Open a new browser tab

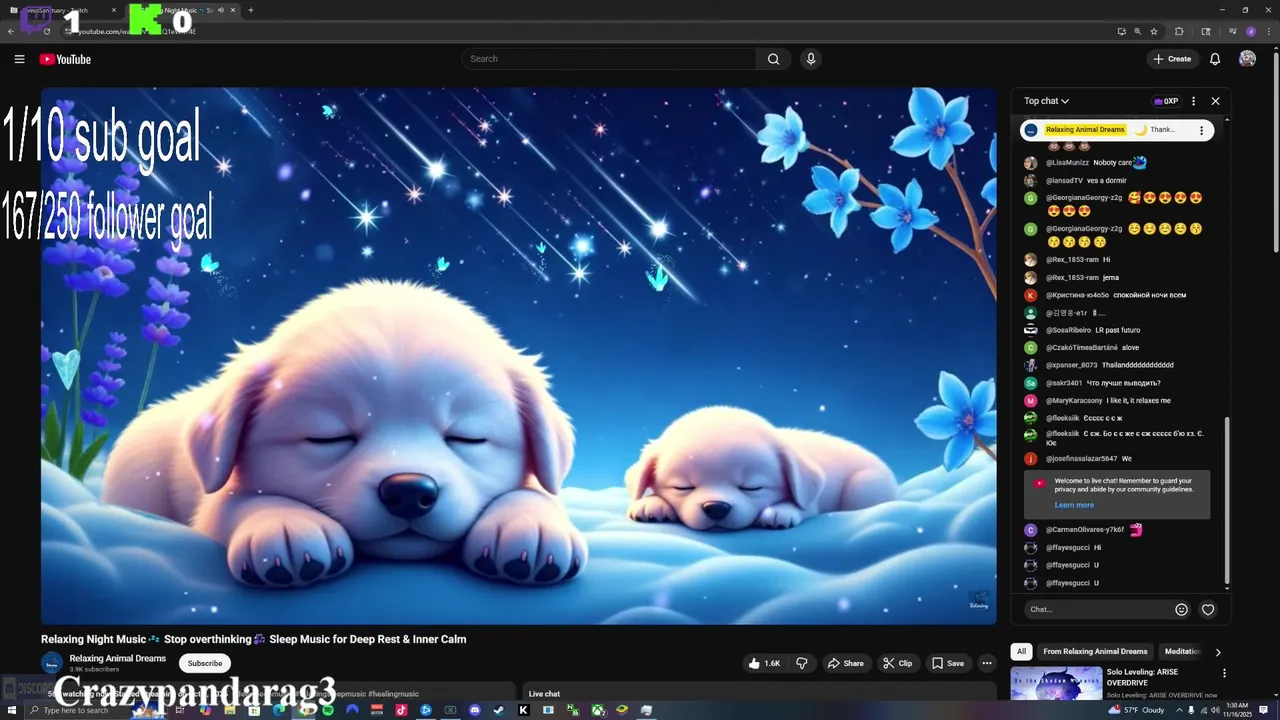(250, 10)
